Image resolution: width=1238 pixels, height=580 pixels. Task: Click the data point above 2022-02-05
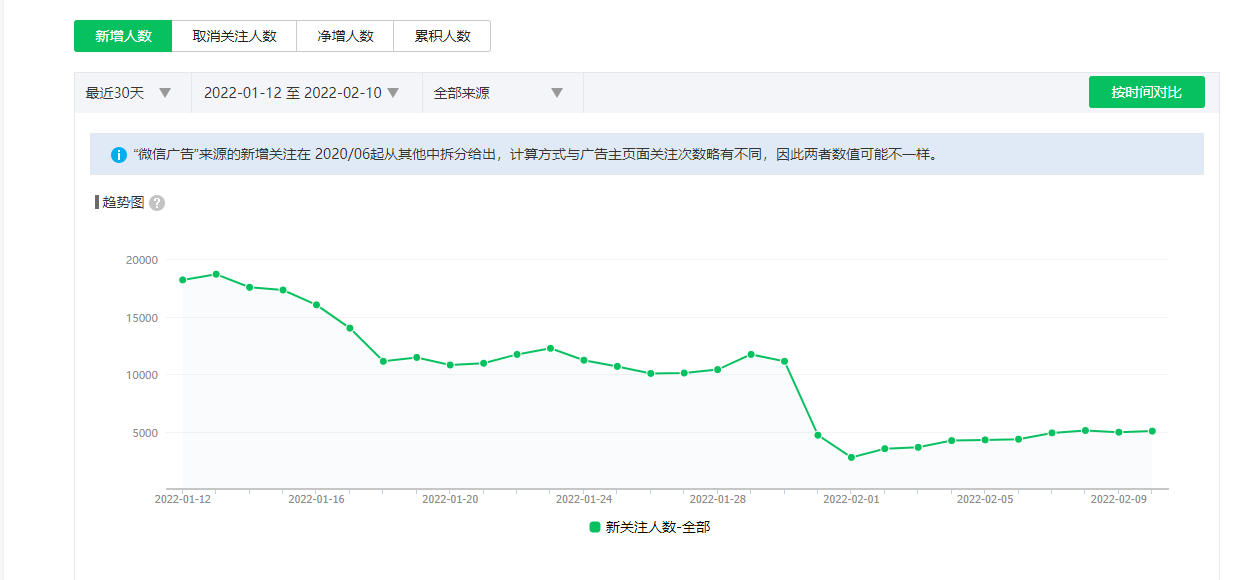pyautogui.click(x=985, y=440)
